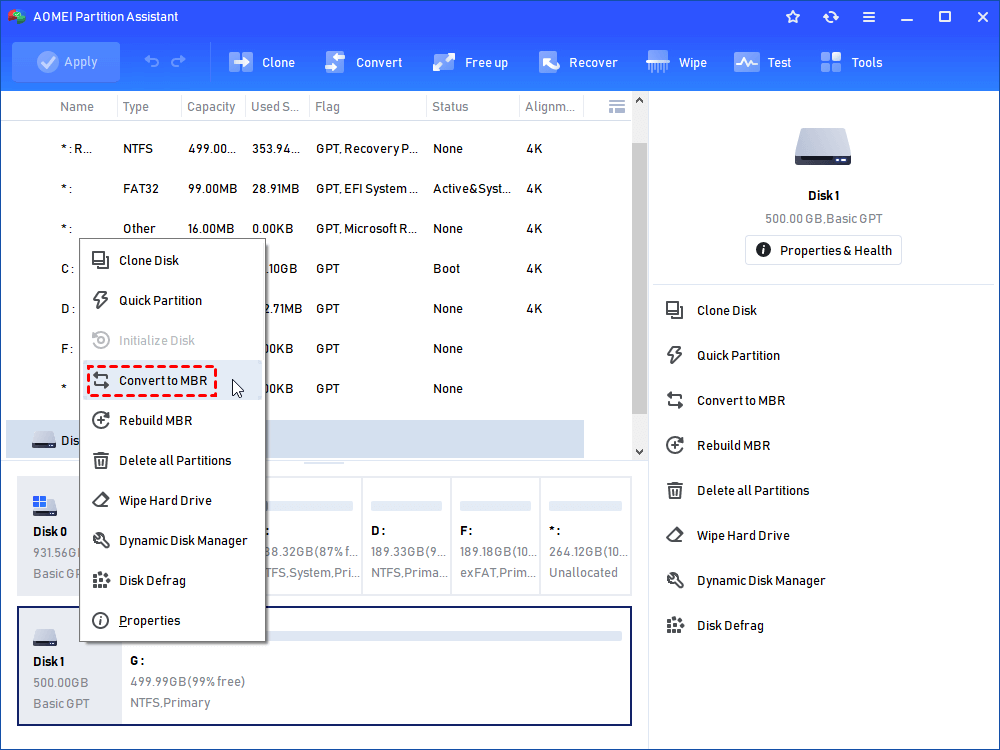Image resolution: width=1000 pixels, height=750 pixels.
Task: Sort by the Name column header
Action: click(x=77, y=107)
